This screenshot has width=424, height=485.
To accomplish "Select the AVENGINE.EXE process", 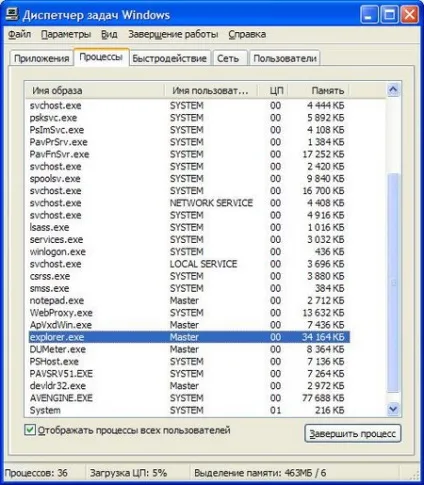I will pyautogui.click(x=189, y=398).
